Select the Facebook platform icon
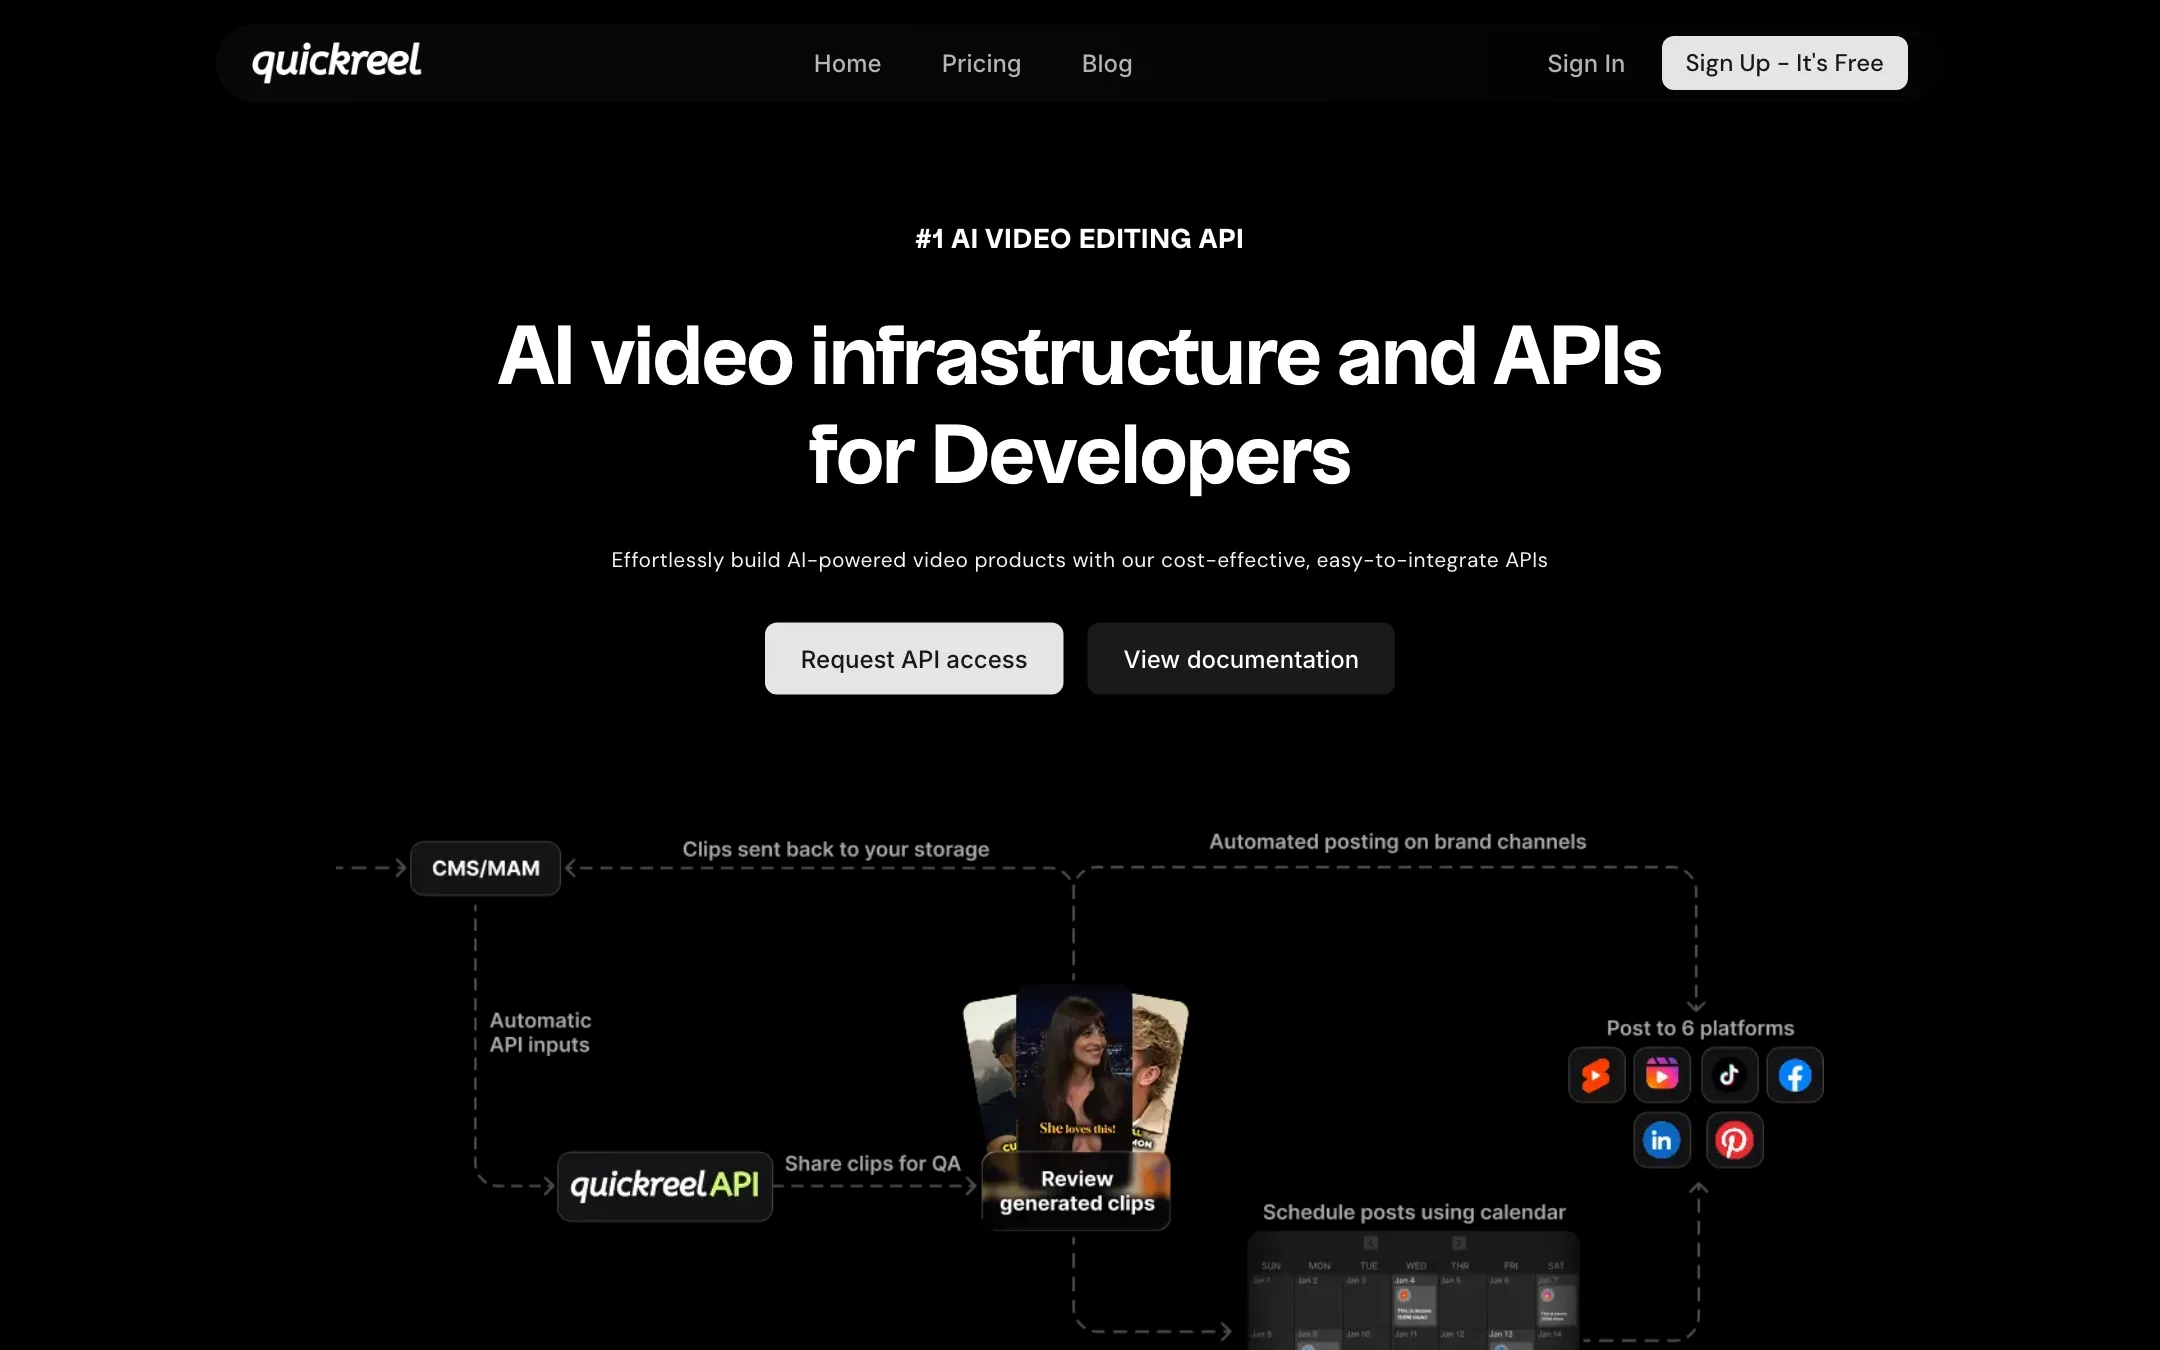 click(1795, 1075)
